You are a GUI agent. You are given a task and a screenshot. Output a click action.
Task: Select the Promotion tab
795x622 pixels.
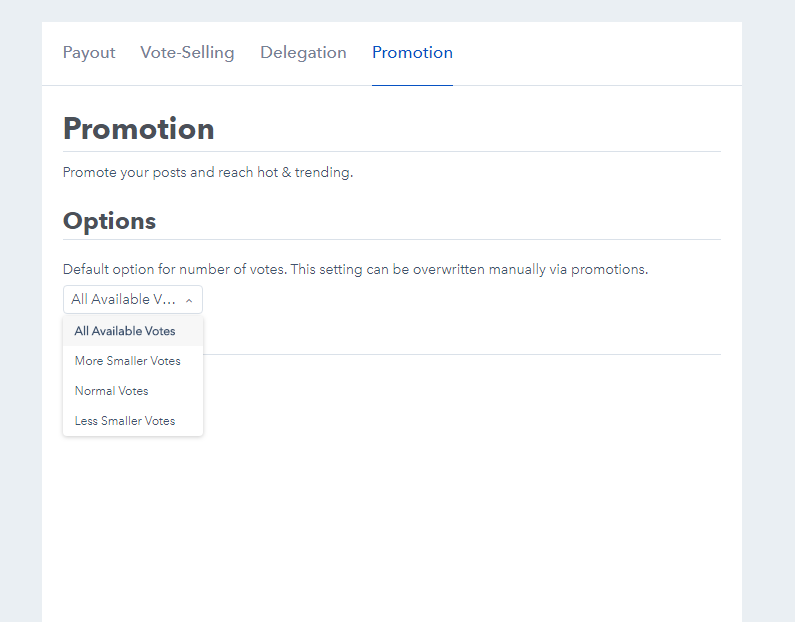pos(412,53)
